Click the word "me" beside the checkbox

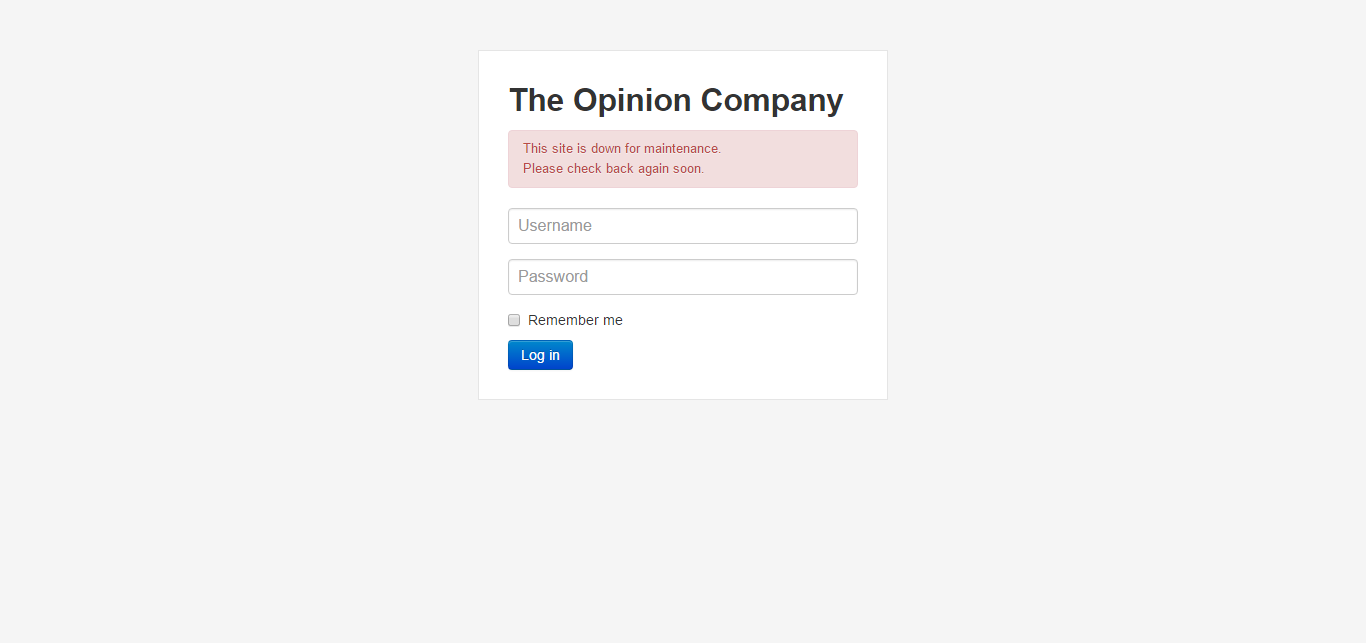612,320
